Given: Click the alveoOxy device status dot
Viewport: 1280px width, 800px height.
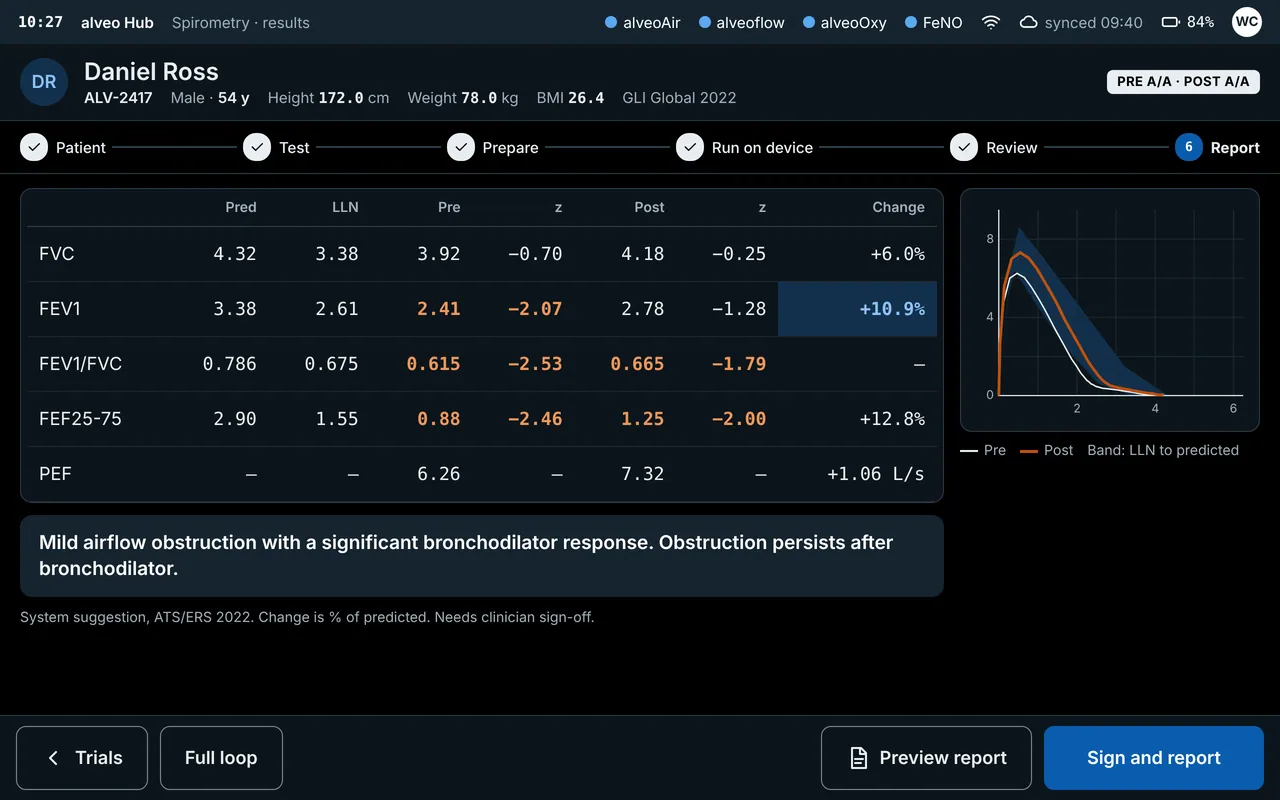Looking at the screenshot, I should pos(809,22).
